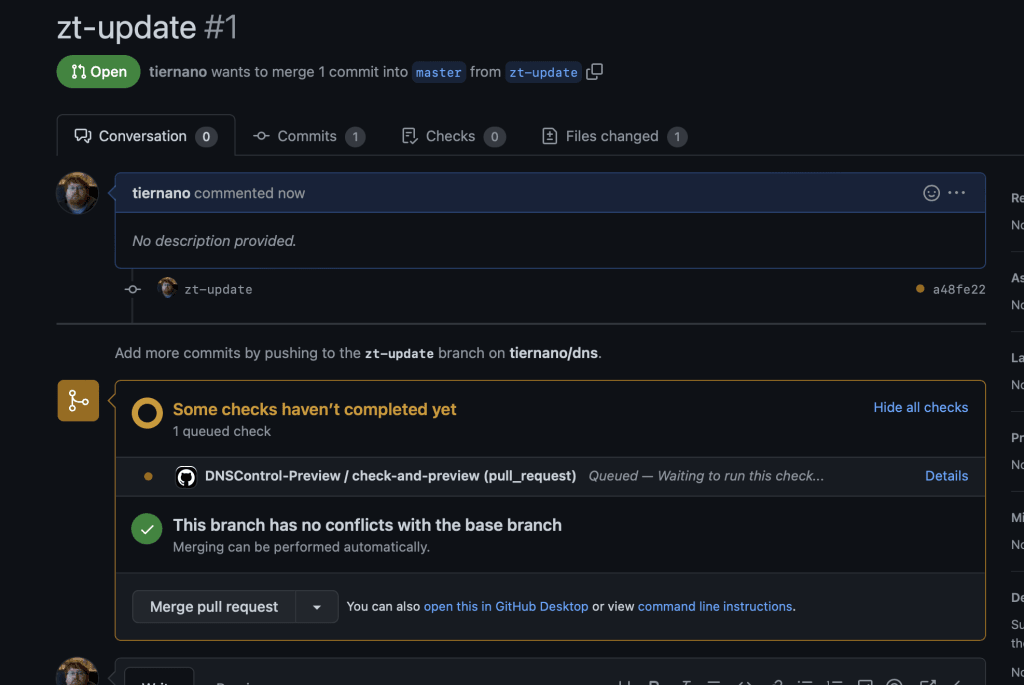Click the small avatar next to zt-update commit
This screenshot has width=1024, height=685.
click(x=167, y=288)
